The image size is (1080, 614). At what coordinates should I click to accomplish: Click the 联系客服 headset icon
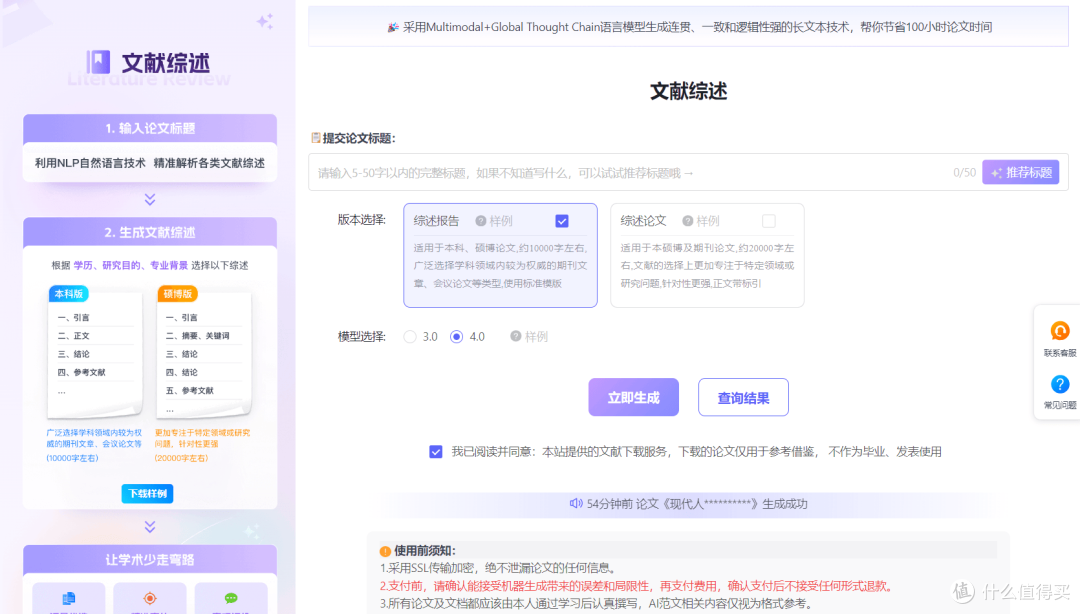[1059, 331]
